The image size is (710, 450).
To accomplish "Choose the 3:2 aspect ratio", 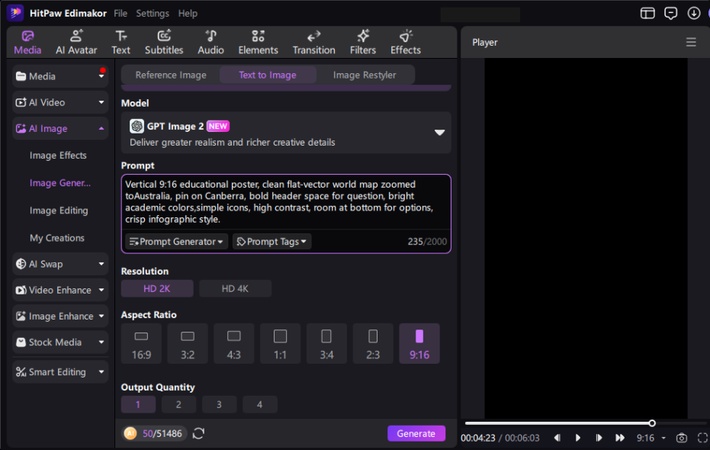I will click(x=187, y=344).
